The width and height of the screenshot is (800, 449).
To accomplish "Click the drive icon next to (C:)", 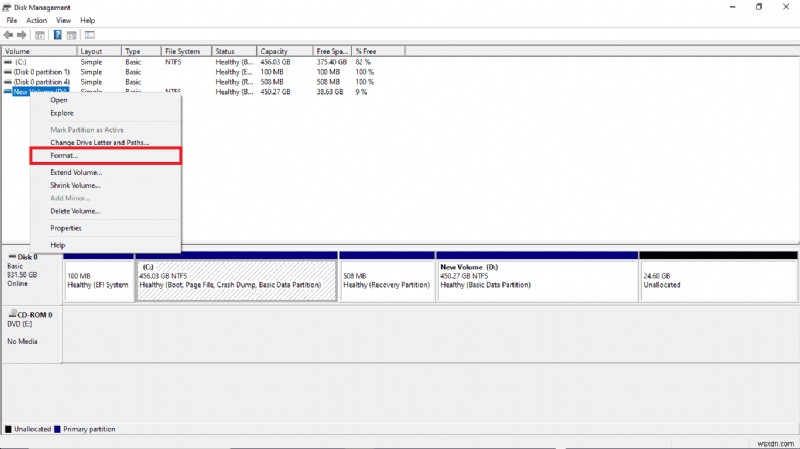I will pyautogui.click(x=8, y=62).
